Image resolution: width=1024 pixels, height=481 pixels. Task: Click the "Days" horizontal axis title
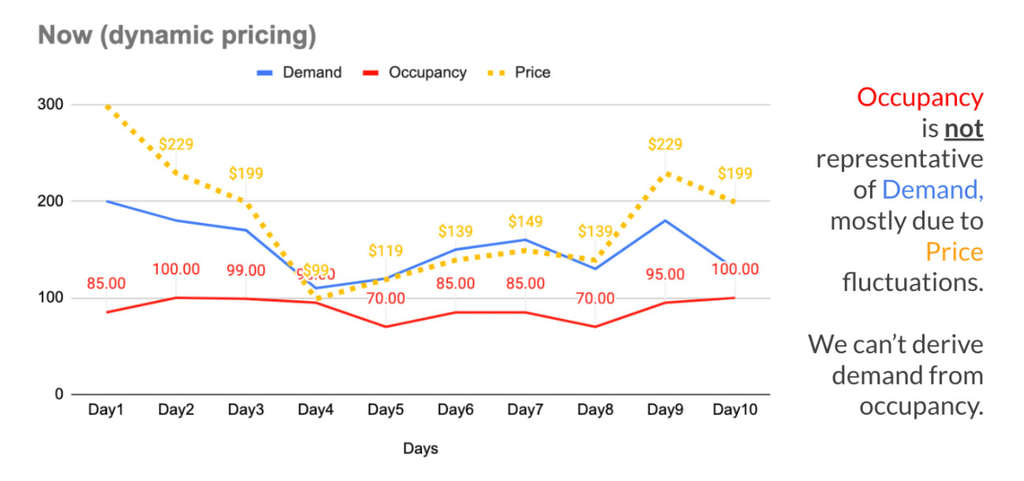coord(420,449)
